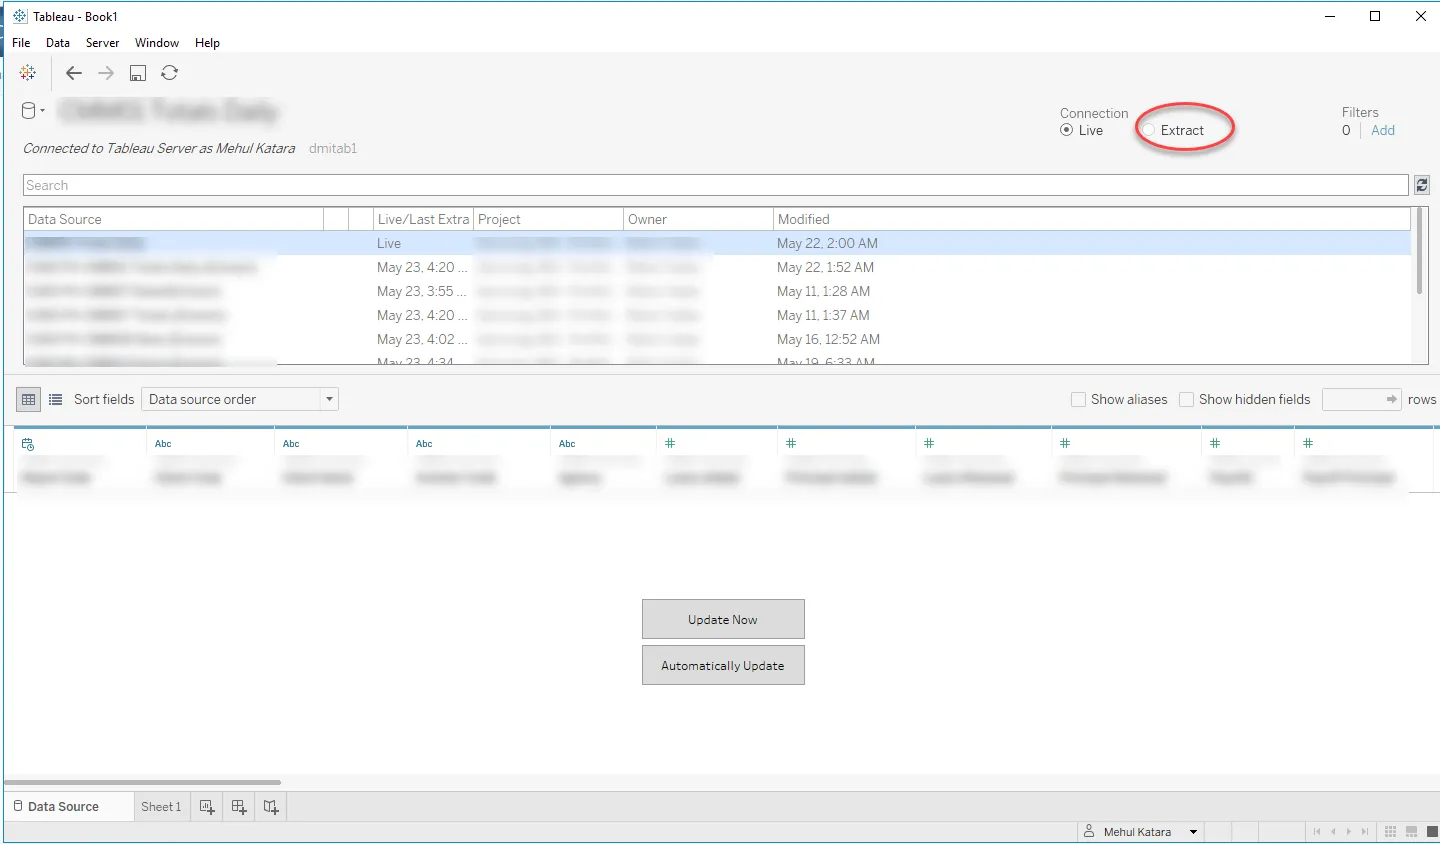Select the row modified May 11, 1:37 AM
1440x844 pixels.
[x=717, y=315]
